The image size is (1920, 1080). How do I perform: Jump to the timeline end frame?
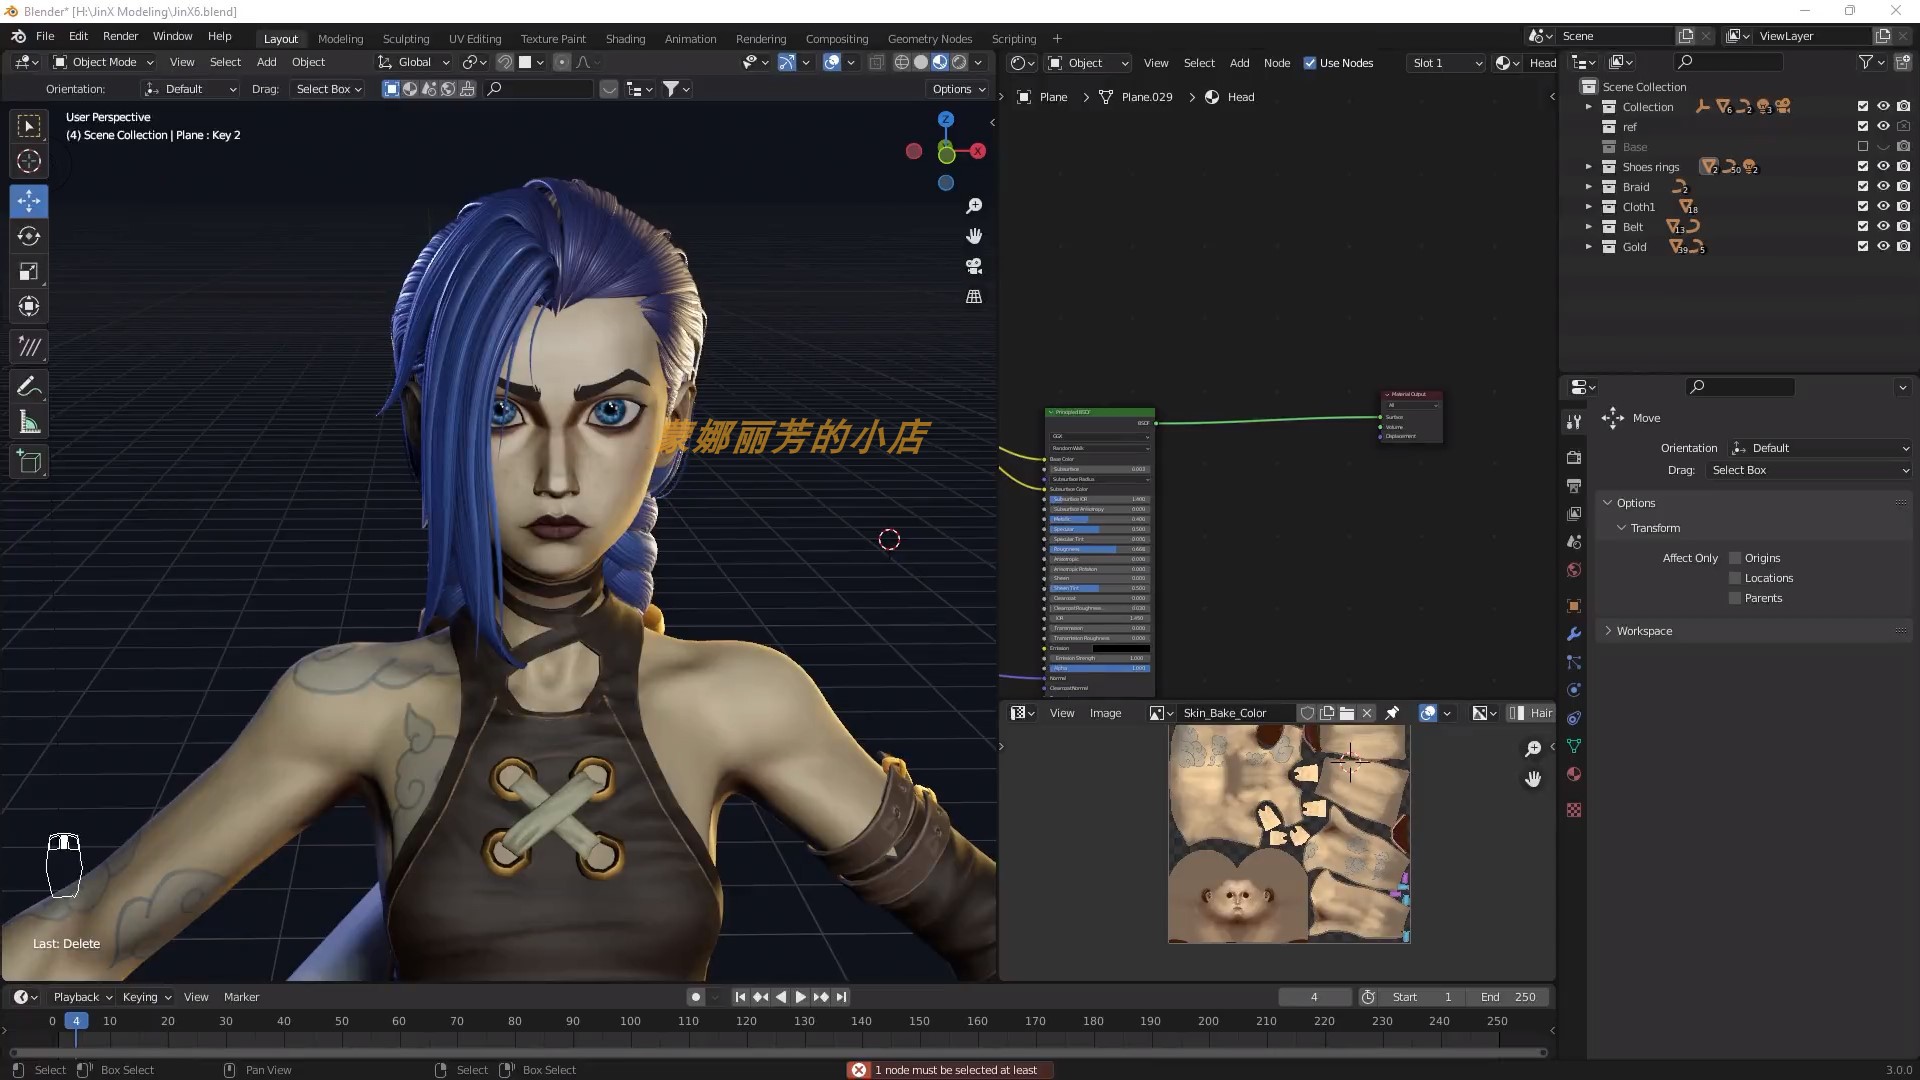841,997
